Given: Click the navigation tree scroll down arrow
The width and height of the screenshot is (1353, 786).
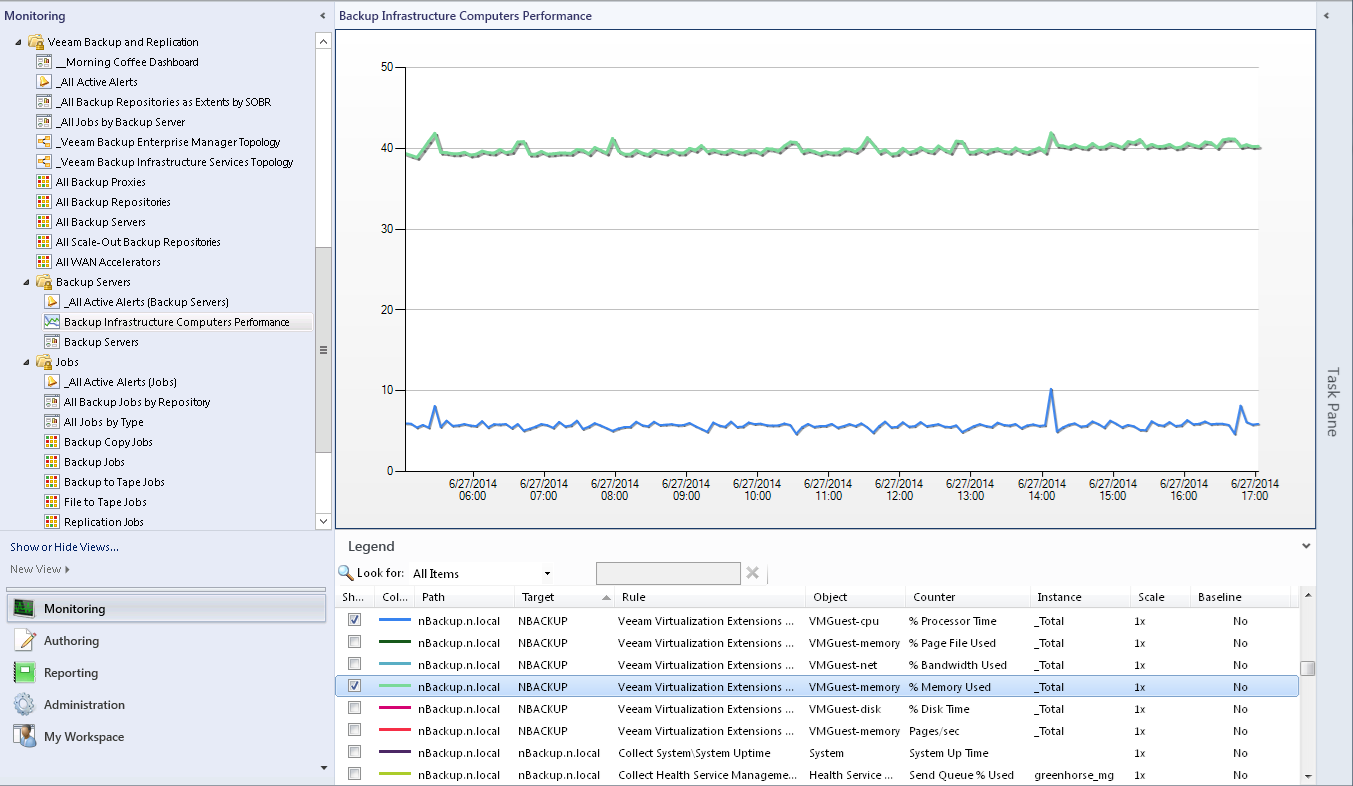Looking at the screenshot, I should (x=322, y=521).
